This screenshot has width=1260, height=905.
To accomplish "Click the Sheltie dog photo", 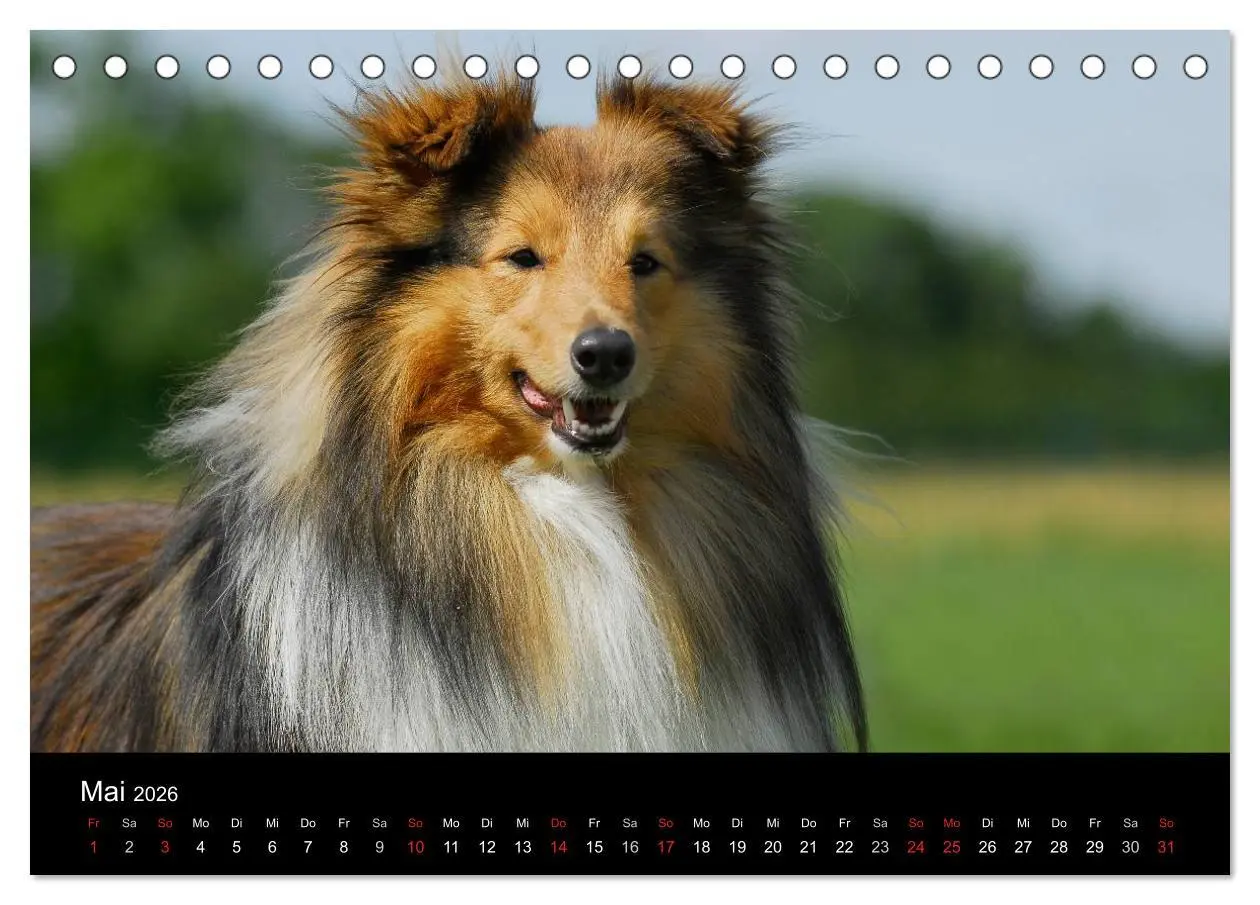I will [630, 391].
